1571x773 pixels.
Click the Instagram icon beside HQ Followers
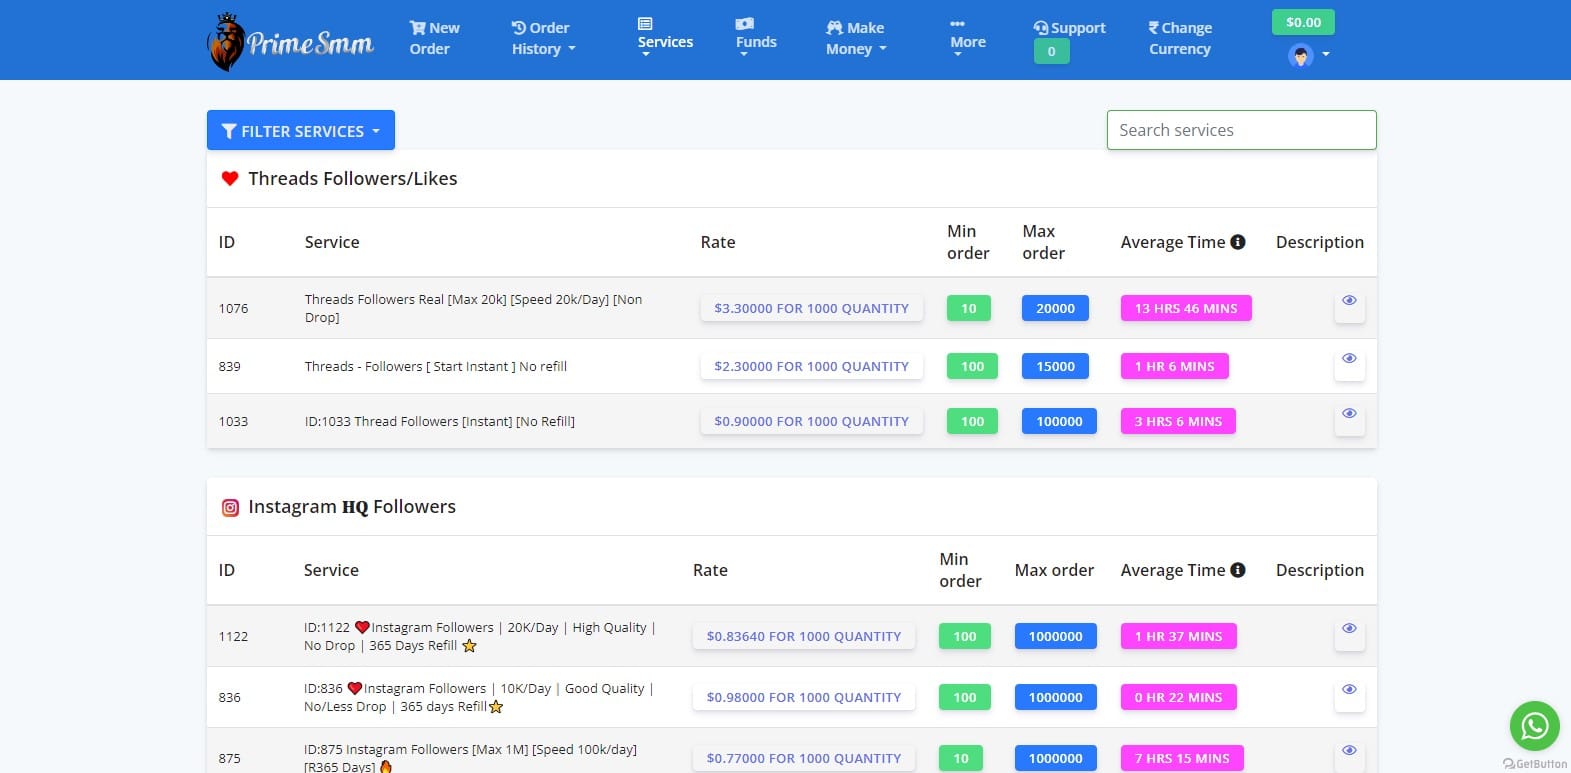[x=230, y=507]
